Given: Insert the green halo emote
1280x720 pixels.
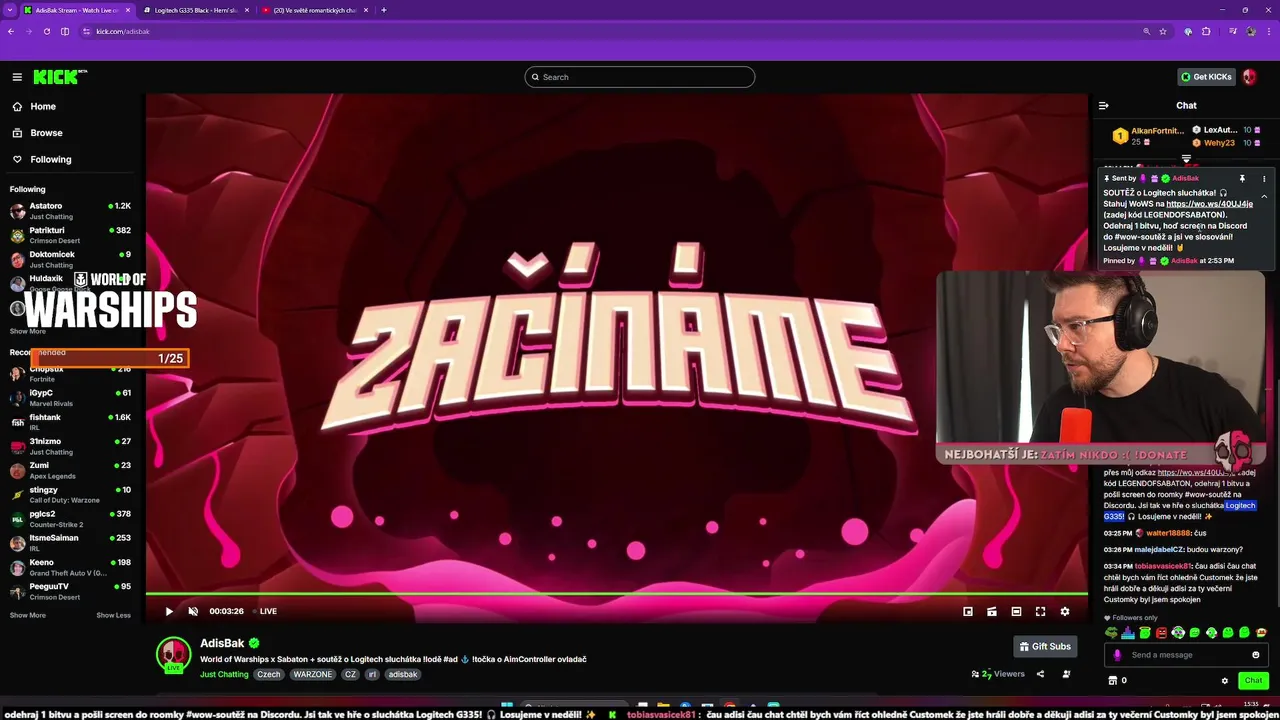Looking at the screenshot, I should pyautogui.click(x=1144, y=633).
